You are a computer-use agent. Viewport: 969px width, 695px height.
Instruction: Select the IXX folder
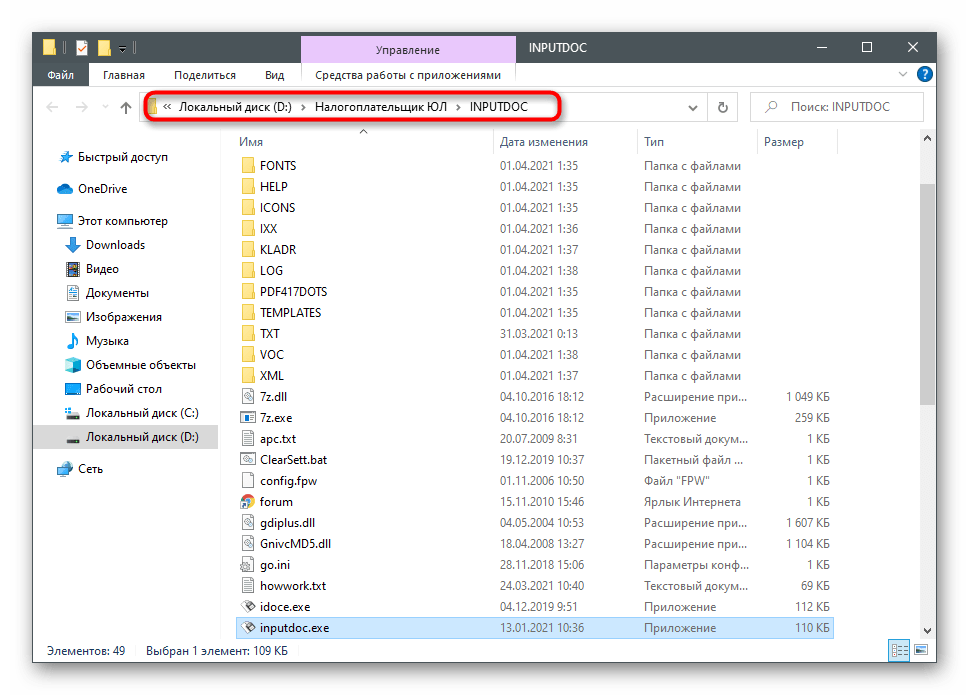[268, 229]
